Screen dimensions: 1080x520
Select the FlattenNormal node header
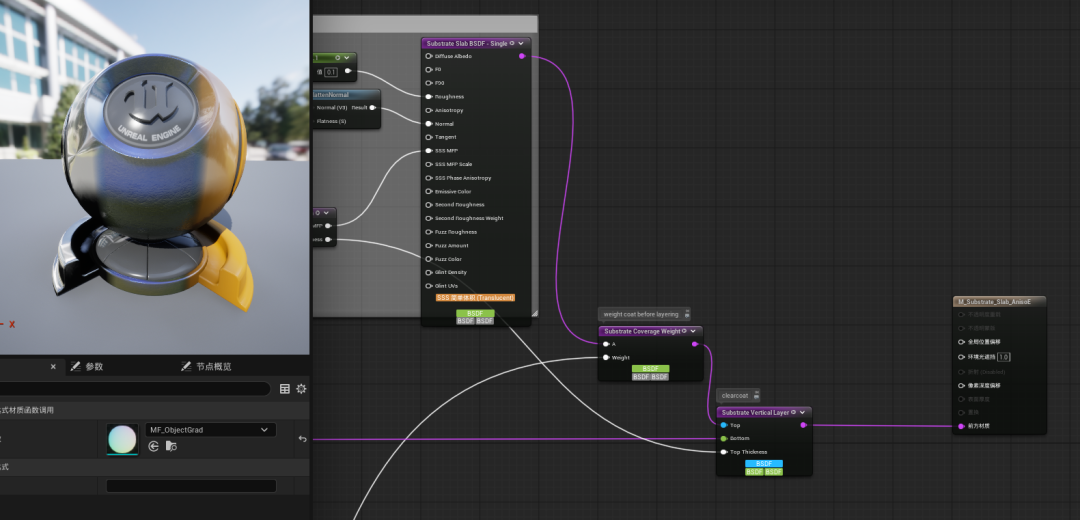click(x=346, y=95)
